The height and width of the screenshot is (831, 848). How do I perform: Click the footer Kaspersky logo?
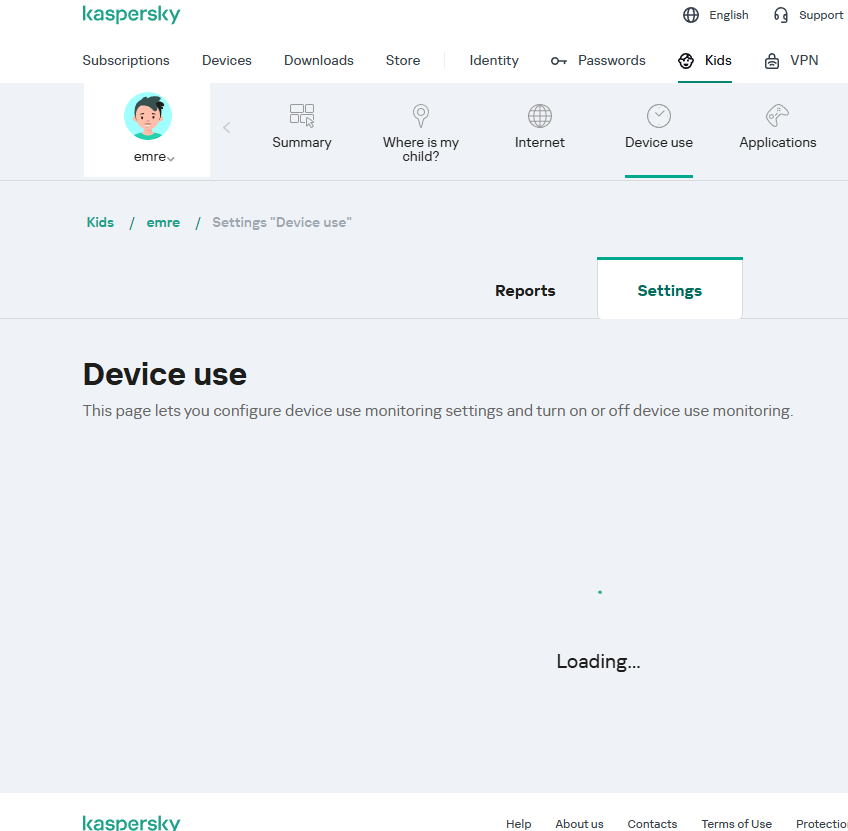pos(131,823)
